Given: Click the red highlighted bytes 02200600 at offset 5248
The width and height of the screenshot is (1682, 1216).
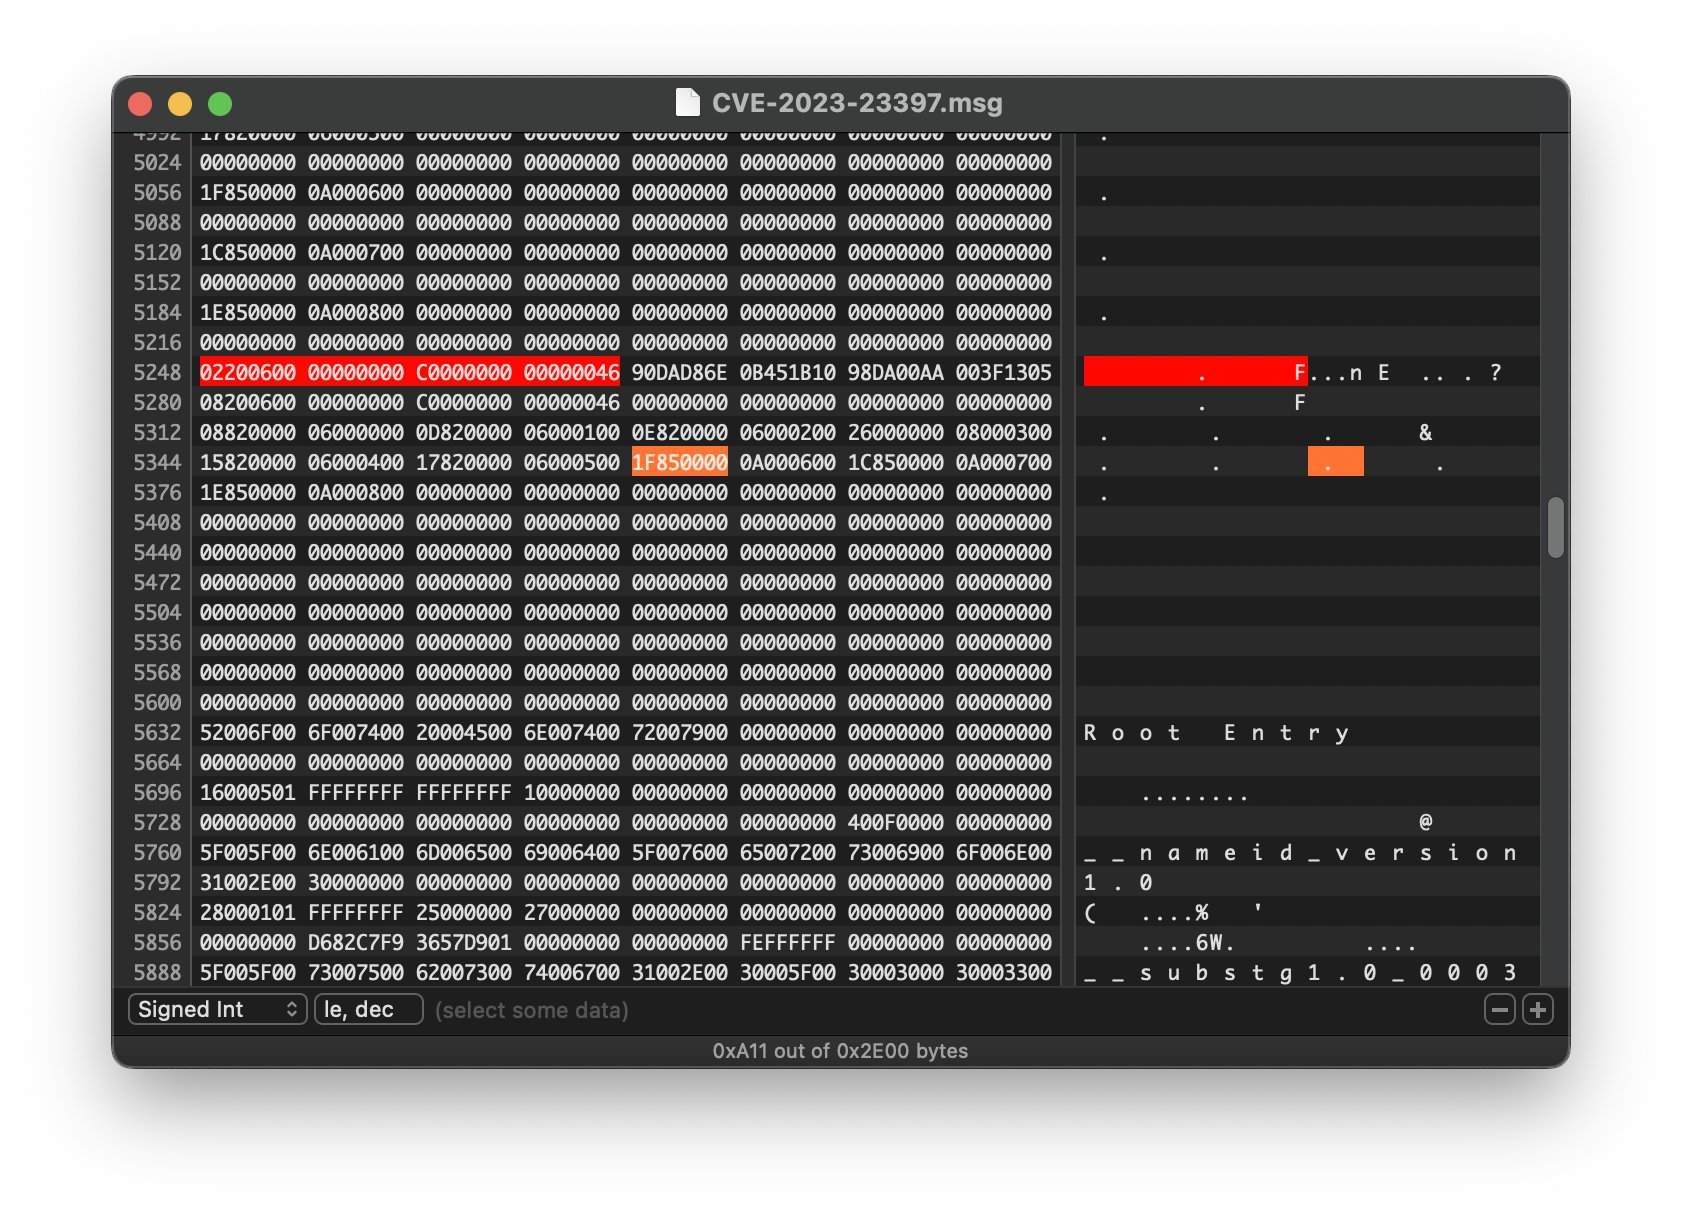Looking at the screenshot, I should [248, 373].
